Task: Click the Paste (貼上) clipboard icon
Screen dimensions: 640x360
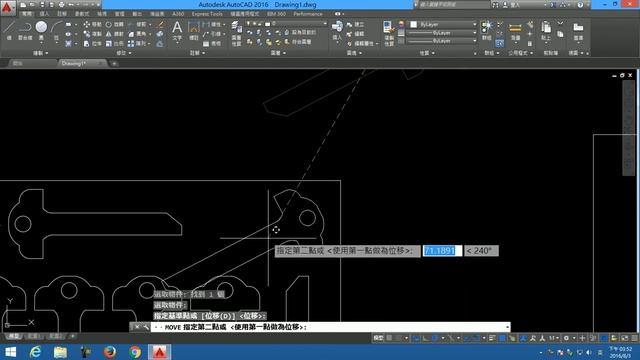Action: click(546, 31)
